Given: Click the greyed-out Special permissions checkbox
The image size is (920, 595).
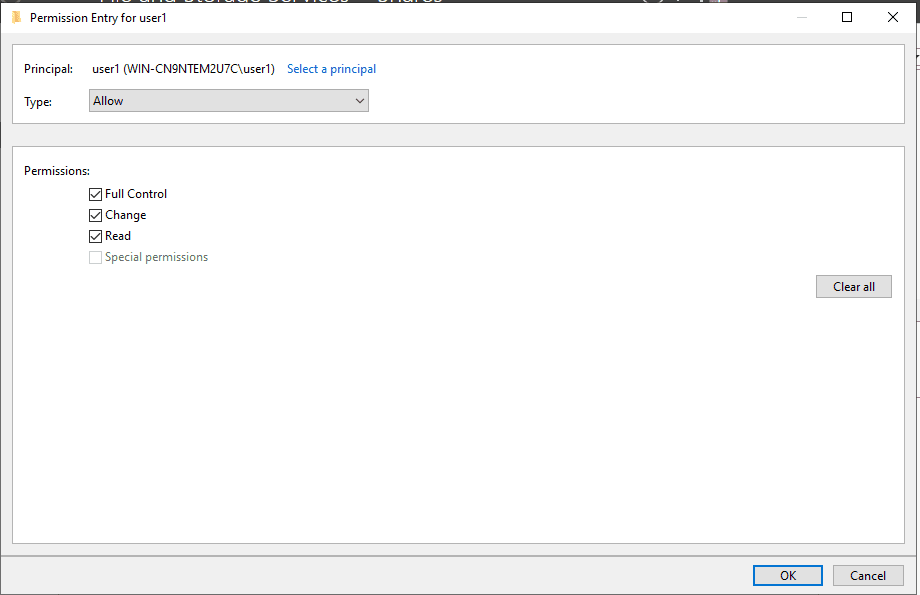Looking at the screenshot, I should click(x=96, y=257).
